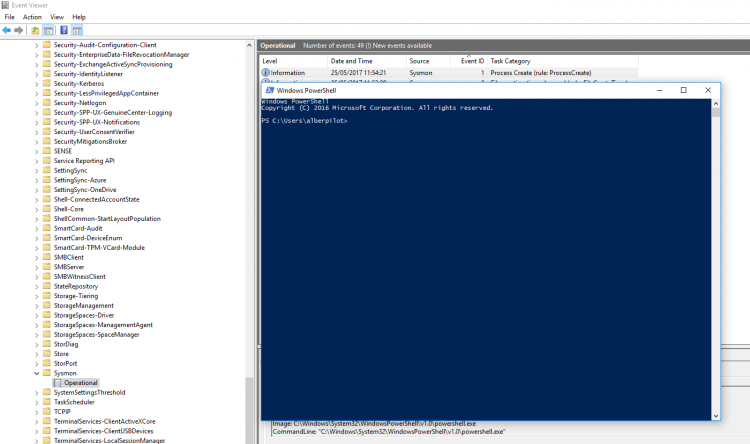Viewport: 750px width, 444px height.
Task: Select the Sysmon Process Create event row
Action: point(449,73)
